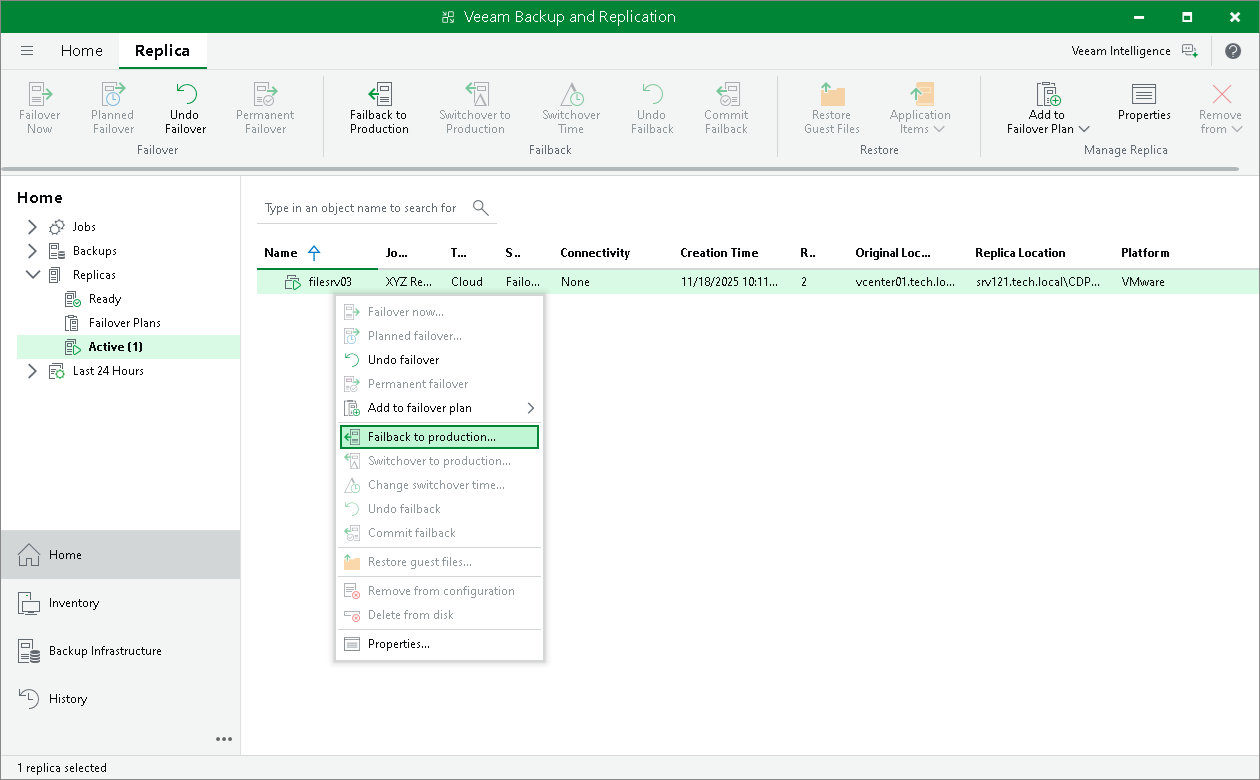This screenshot has width=1260, height=780.
Task: Choose Properties... in the context menu
Action: pyautogui.click(x=439, y=644)
